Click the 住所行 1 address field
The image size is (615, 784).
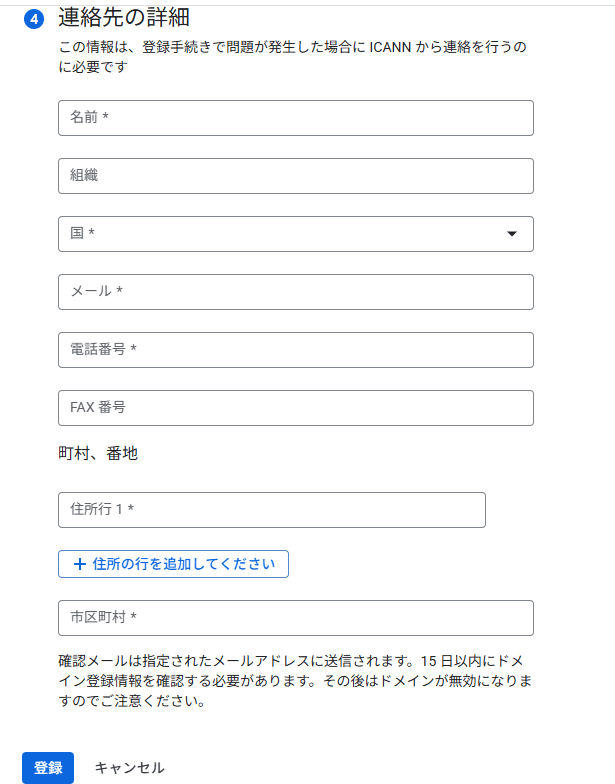(272, 510)
